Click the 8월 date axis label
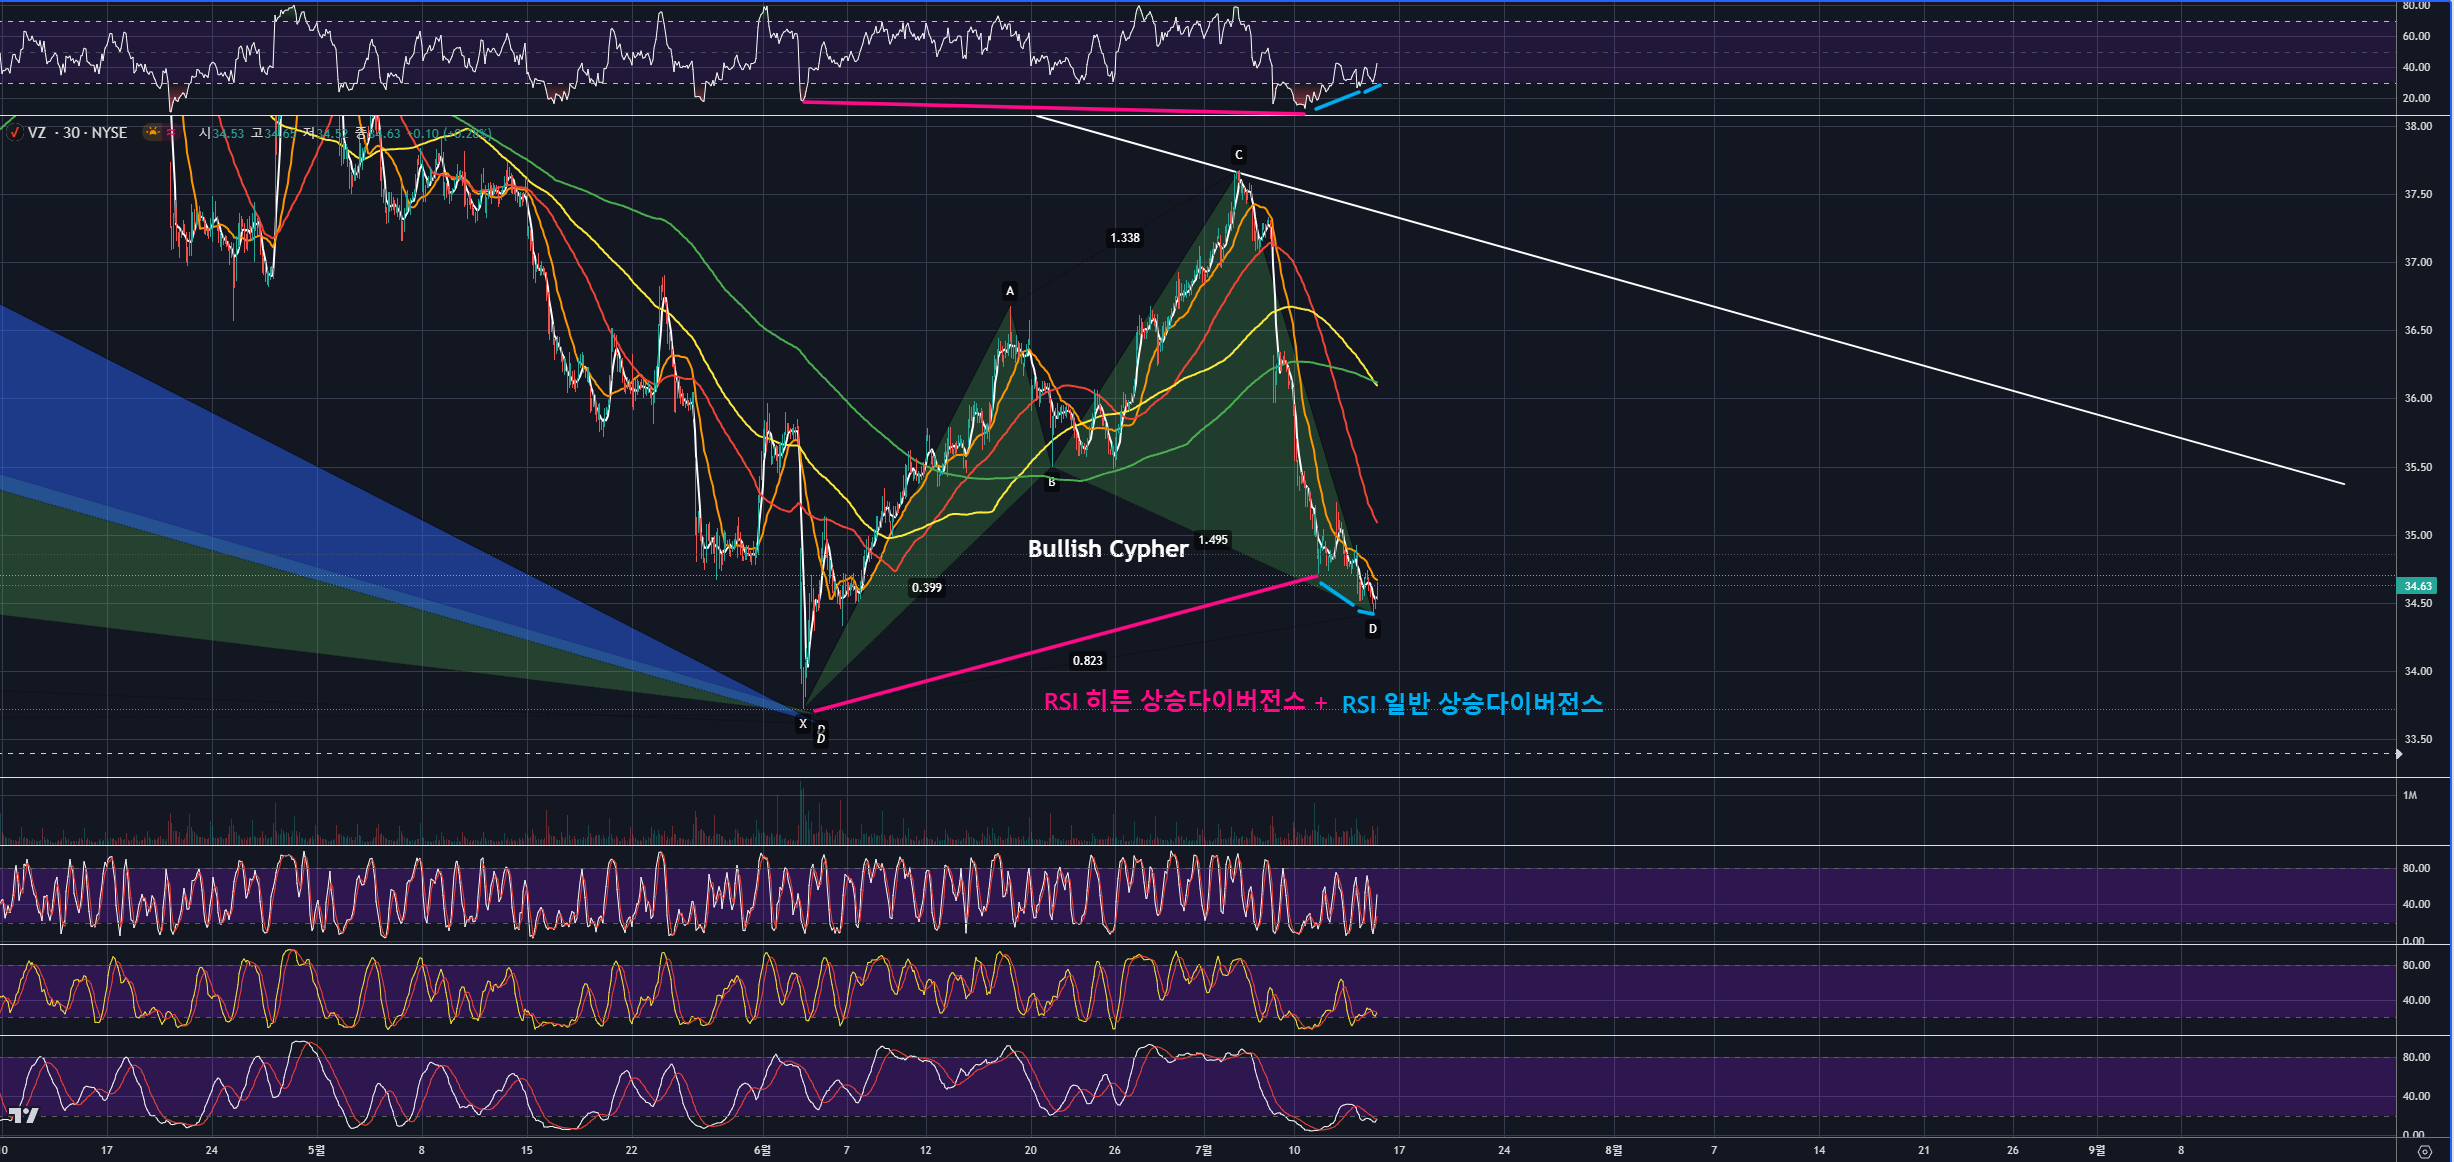The height and width of the screenshot is (1162, 2454). coord(1613,1150)
